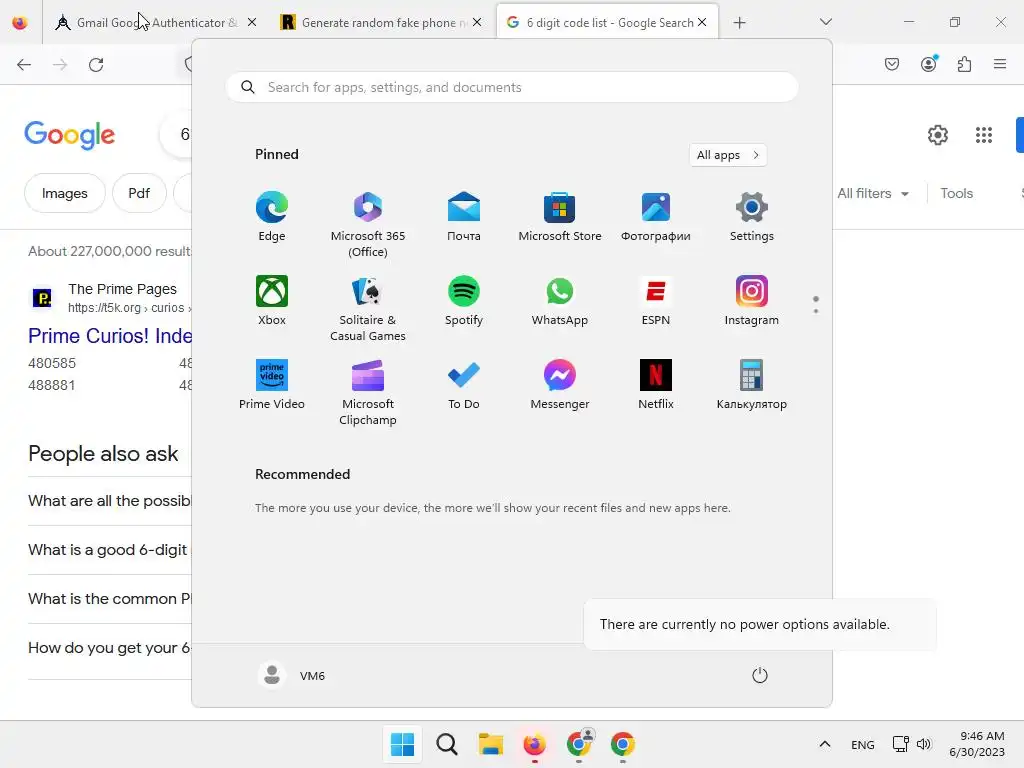Open Google quick settings gear
Image resolution: width=1024 pixels, height=768 pixels.
point(938,135)
